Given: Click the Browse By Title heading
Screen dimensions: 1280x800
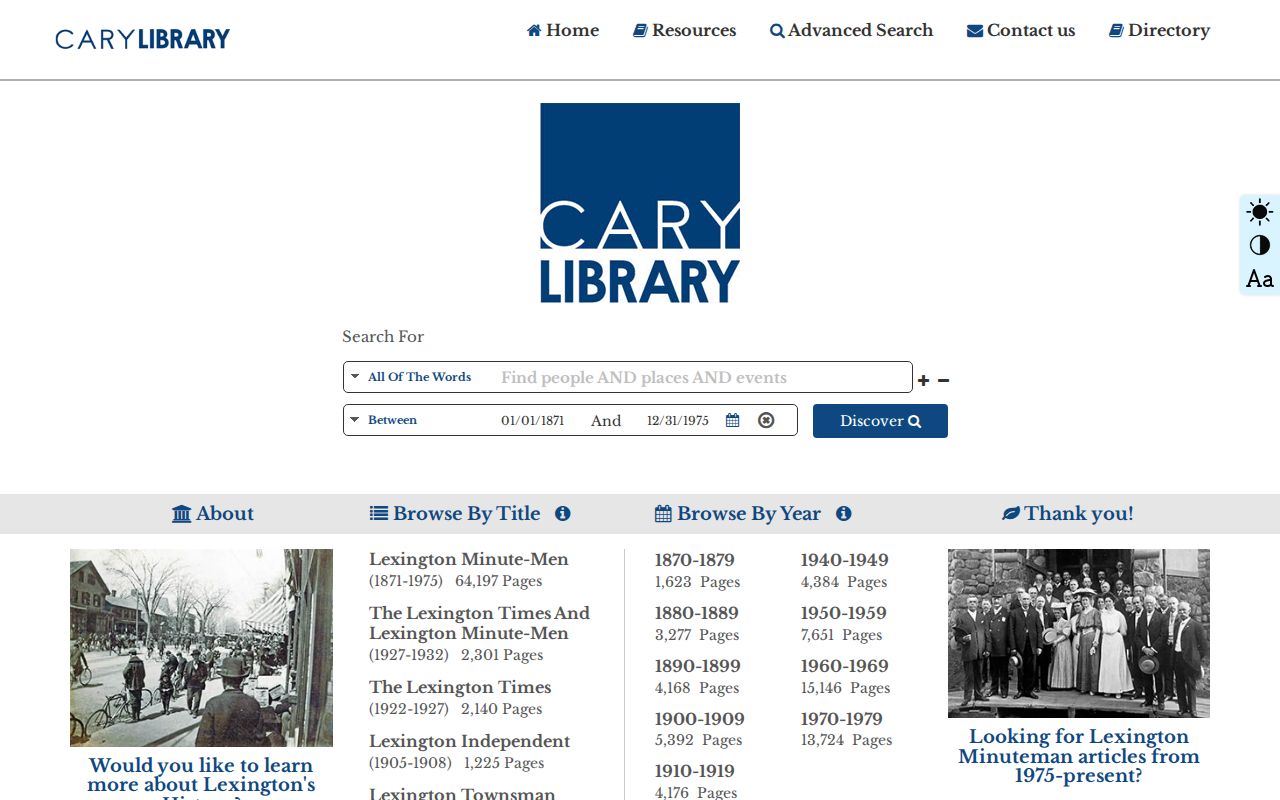Looking at the screenshot, I should coord(455,514).
